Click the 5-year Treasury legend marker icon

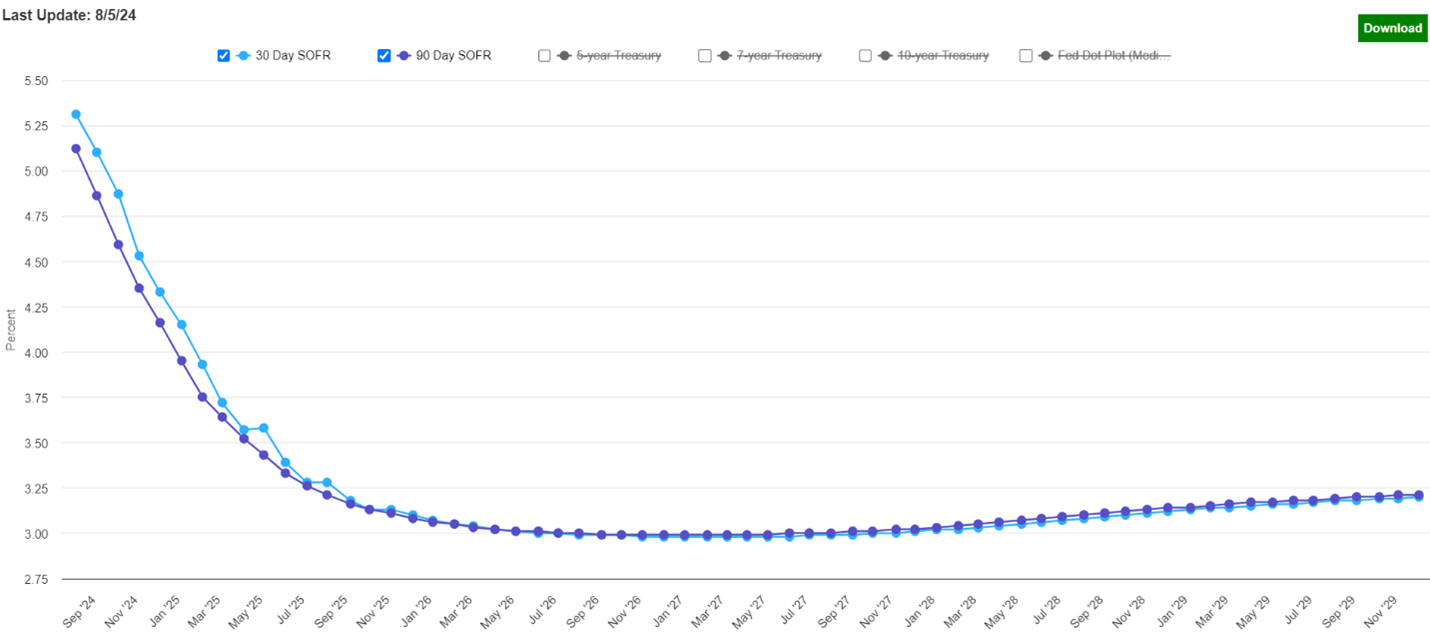565,56
